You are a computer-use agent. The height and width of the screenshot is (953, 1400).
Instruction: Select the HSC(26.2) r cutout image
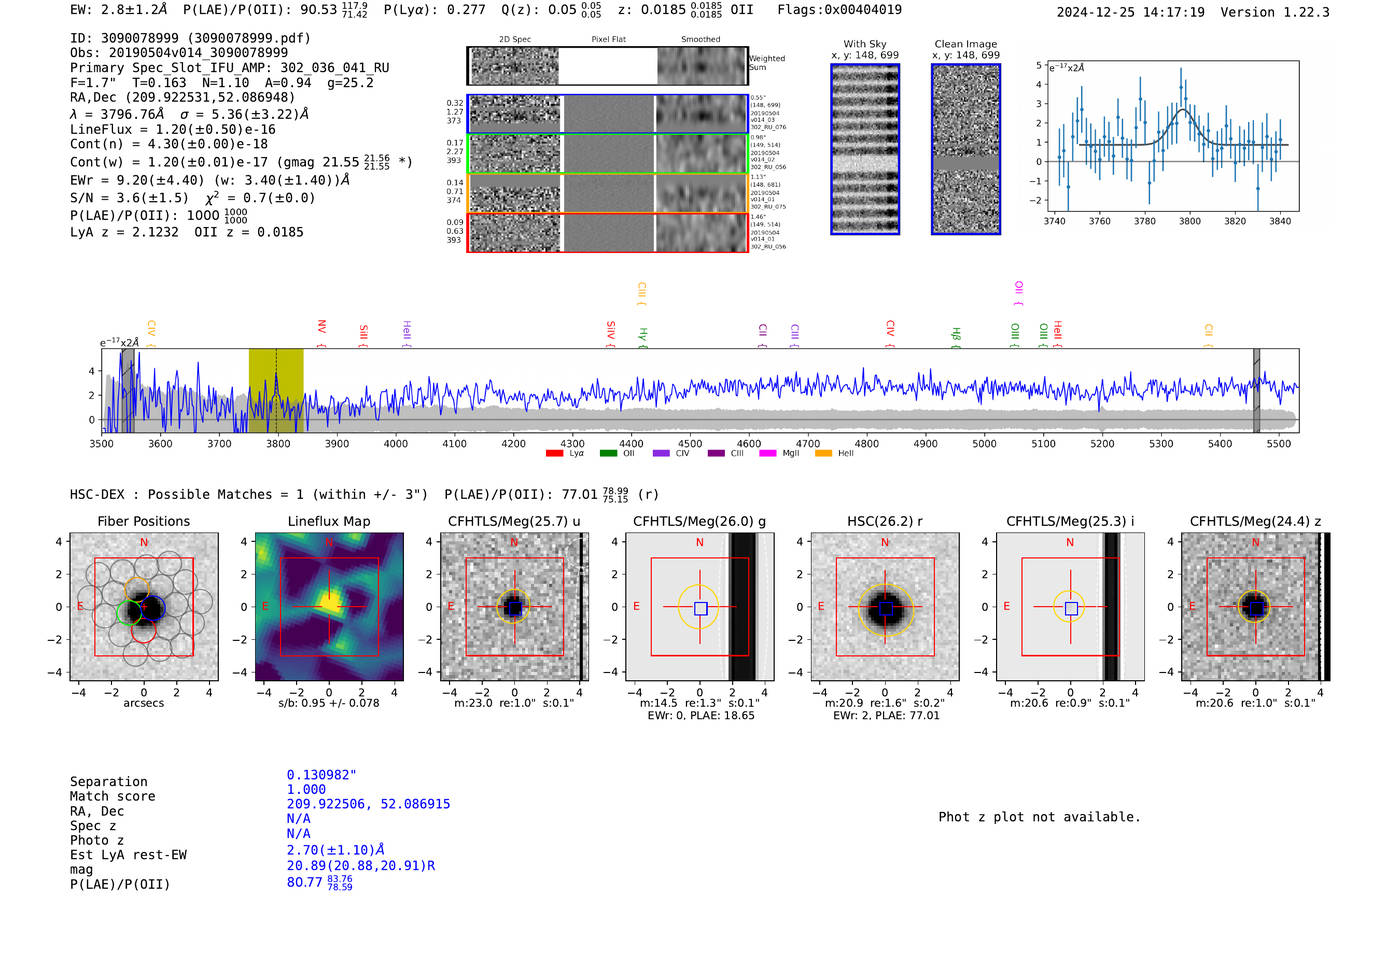point(885,607)
